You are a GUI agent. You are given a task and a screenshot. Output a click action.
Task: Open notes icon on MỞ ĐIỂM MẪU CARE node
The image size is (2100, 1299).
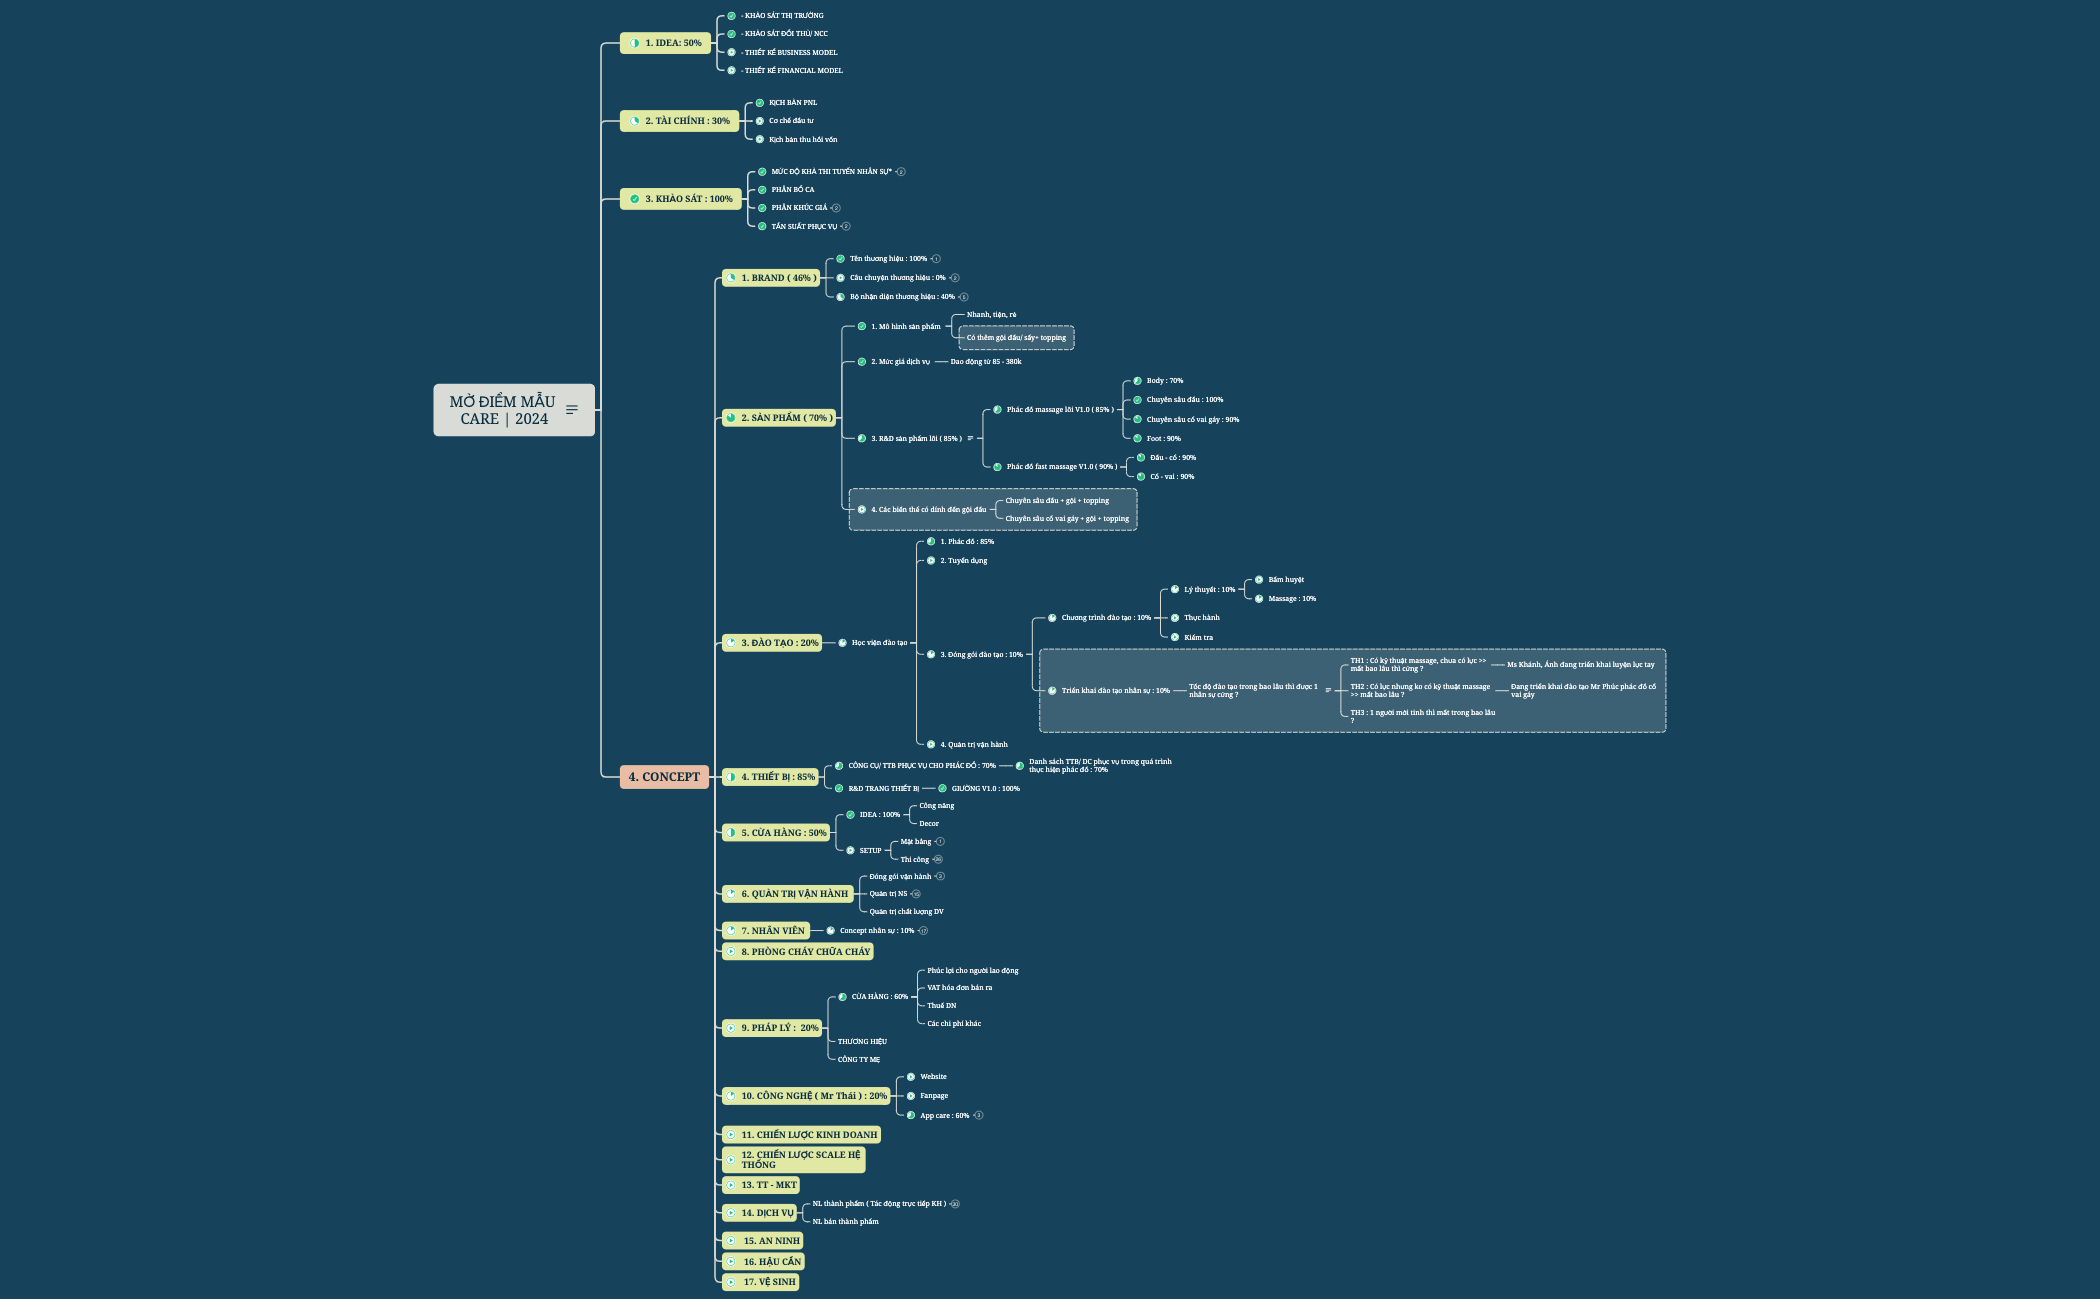coord(572,410)
